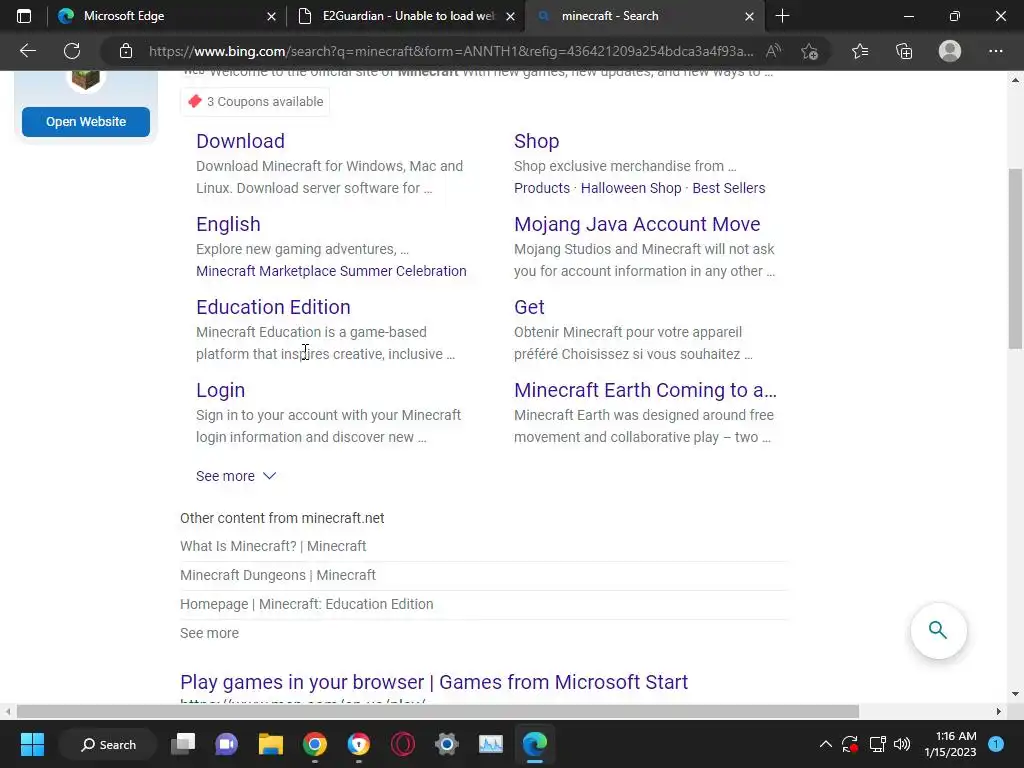Viewport: 1024px width, 768px height.
Task: Switch to E2Guardian Unable to load tab
Action: pyautogui.click(x=406, y=16)
